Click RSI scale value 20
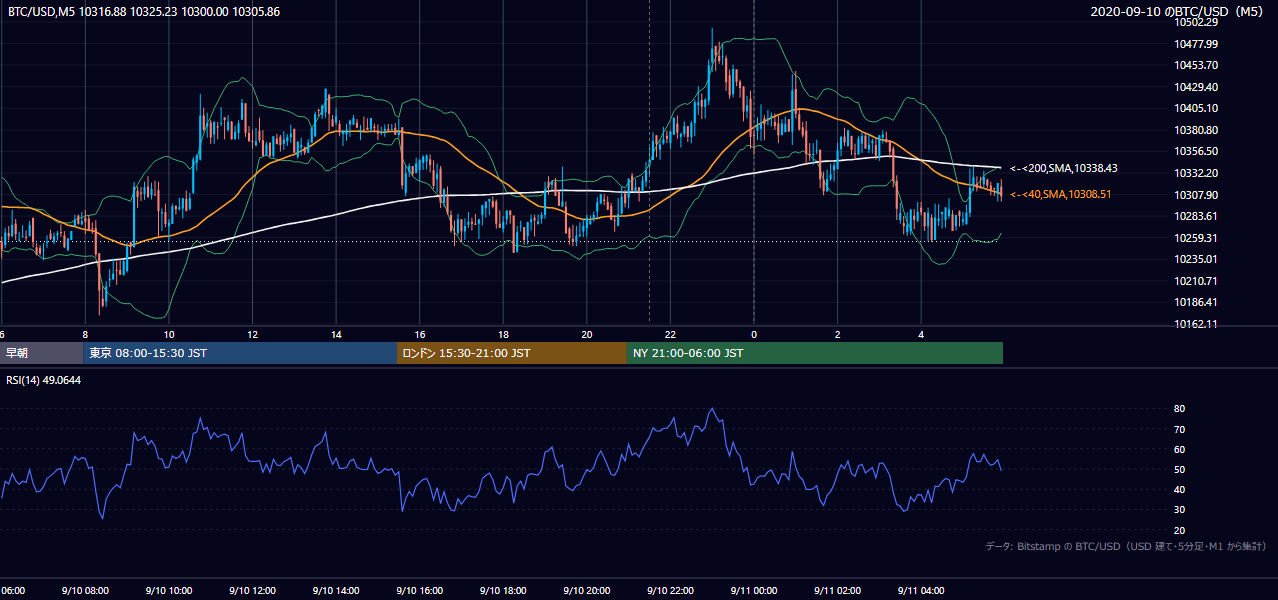This screenshot has height=600, width=1278. [1180, 530]
